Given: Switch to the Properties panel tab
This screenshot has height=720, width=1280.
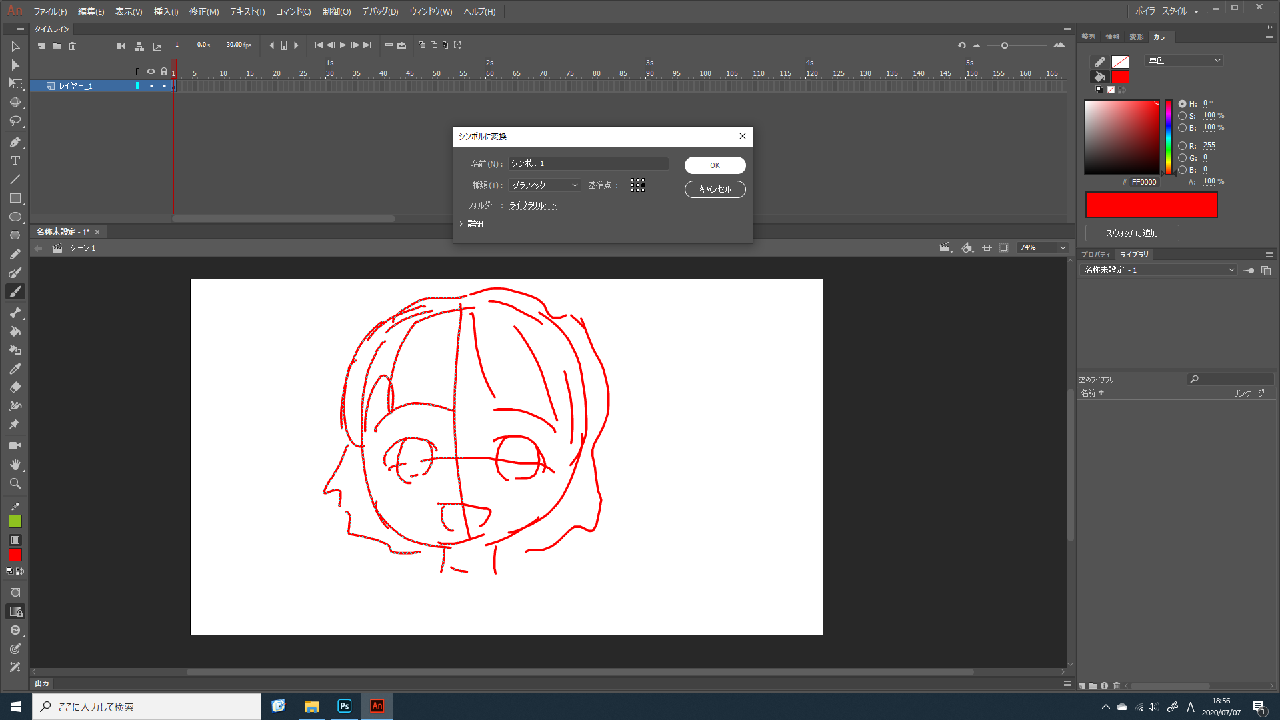Looking at the screenshot, I should pos(1096,255).
